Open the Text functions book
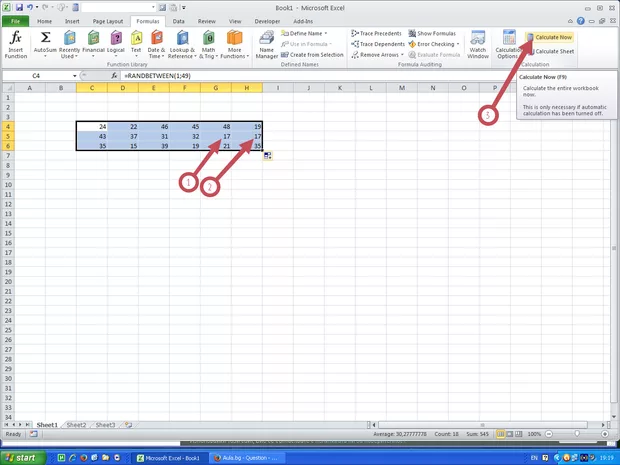The height and width of the screenshot is (465, 620). 136,45
